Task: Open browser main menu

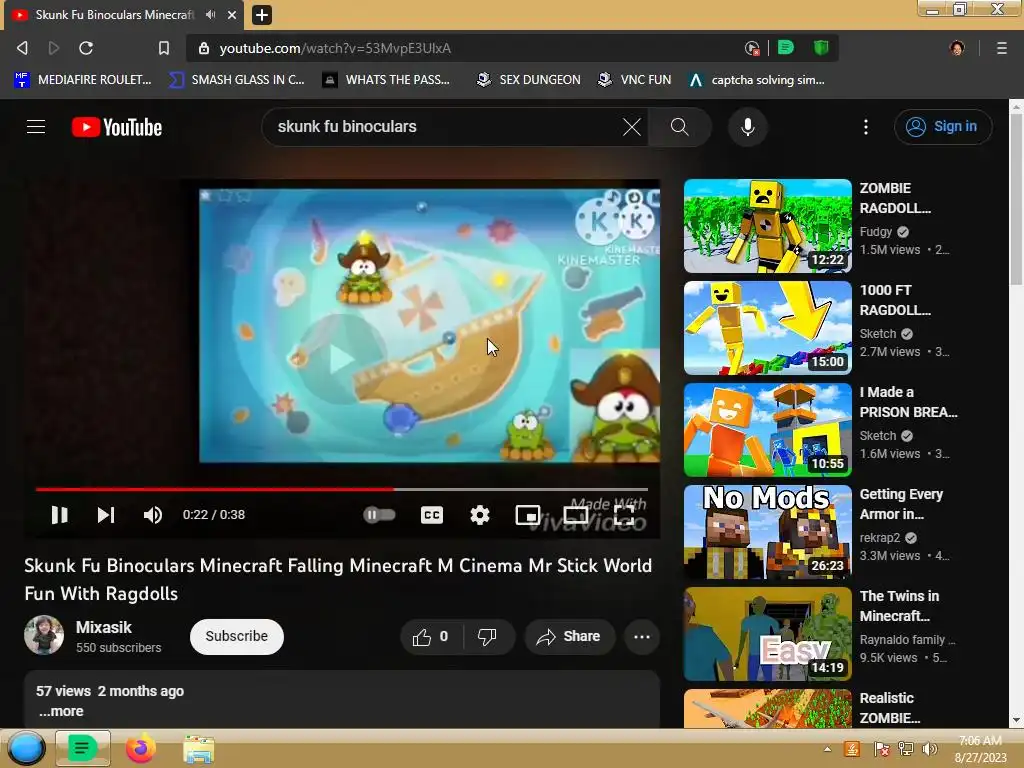Action: point(1002,48)
